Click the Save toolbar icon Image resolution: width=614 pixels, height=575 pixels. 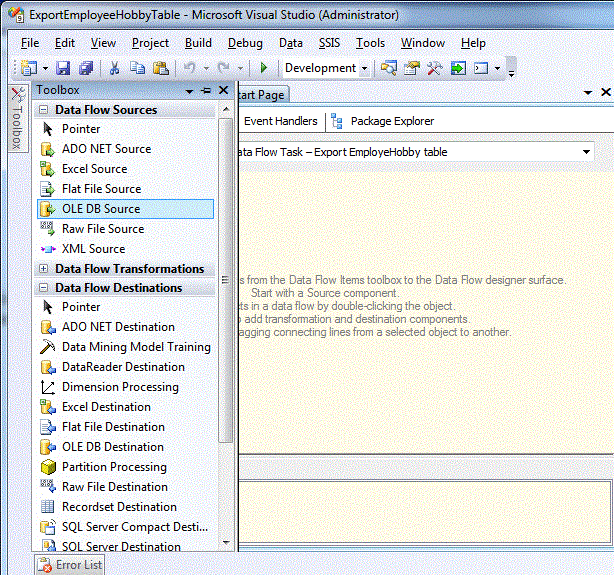coord(63,68)
